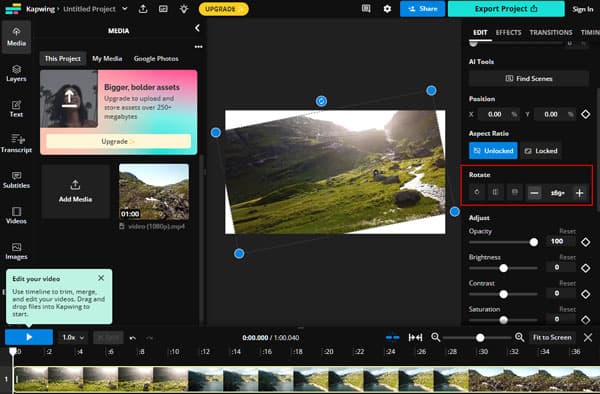The width and height of the screenshot is (600, 394).
Task: Select Unlocked aspect ratio
Action: pyautogui.click(x=493, y=151)
